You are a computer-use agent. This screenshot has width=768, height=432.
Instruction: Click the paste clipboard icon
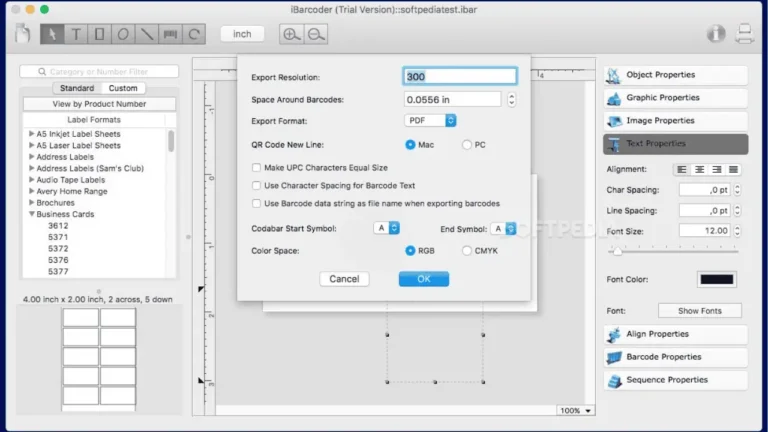[x=23, y=34]
